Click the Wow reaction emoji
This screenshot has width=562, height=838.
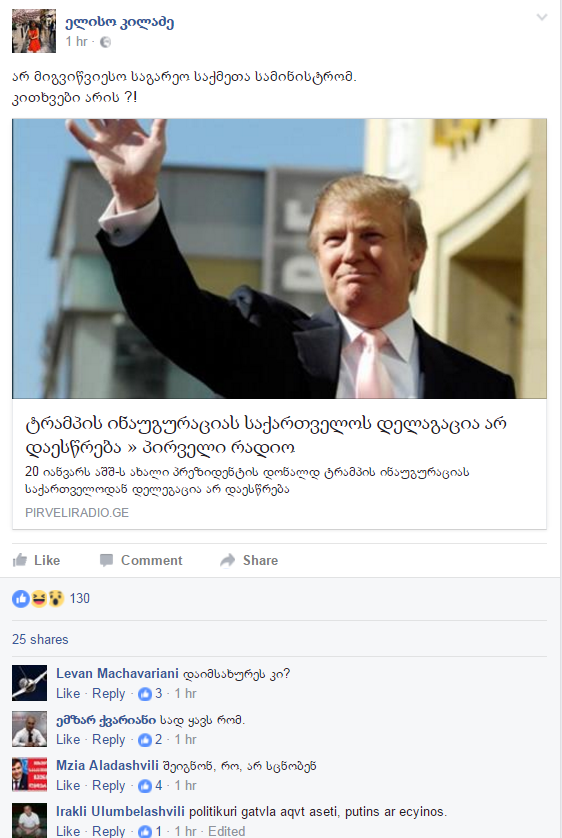click(56, 599)
